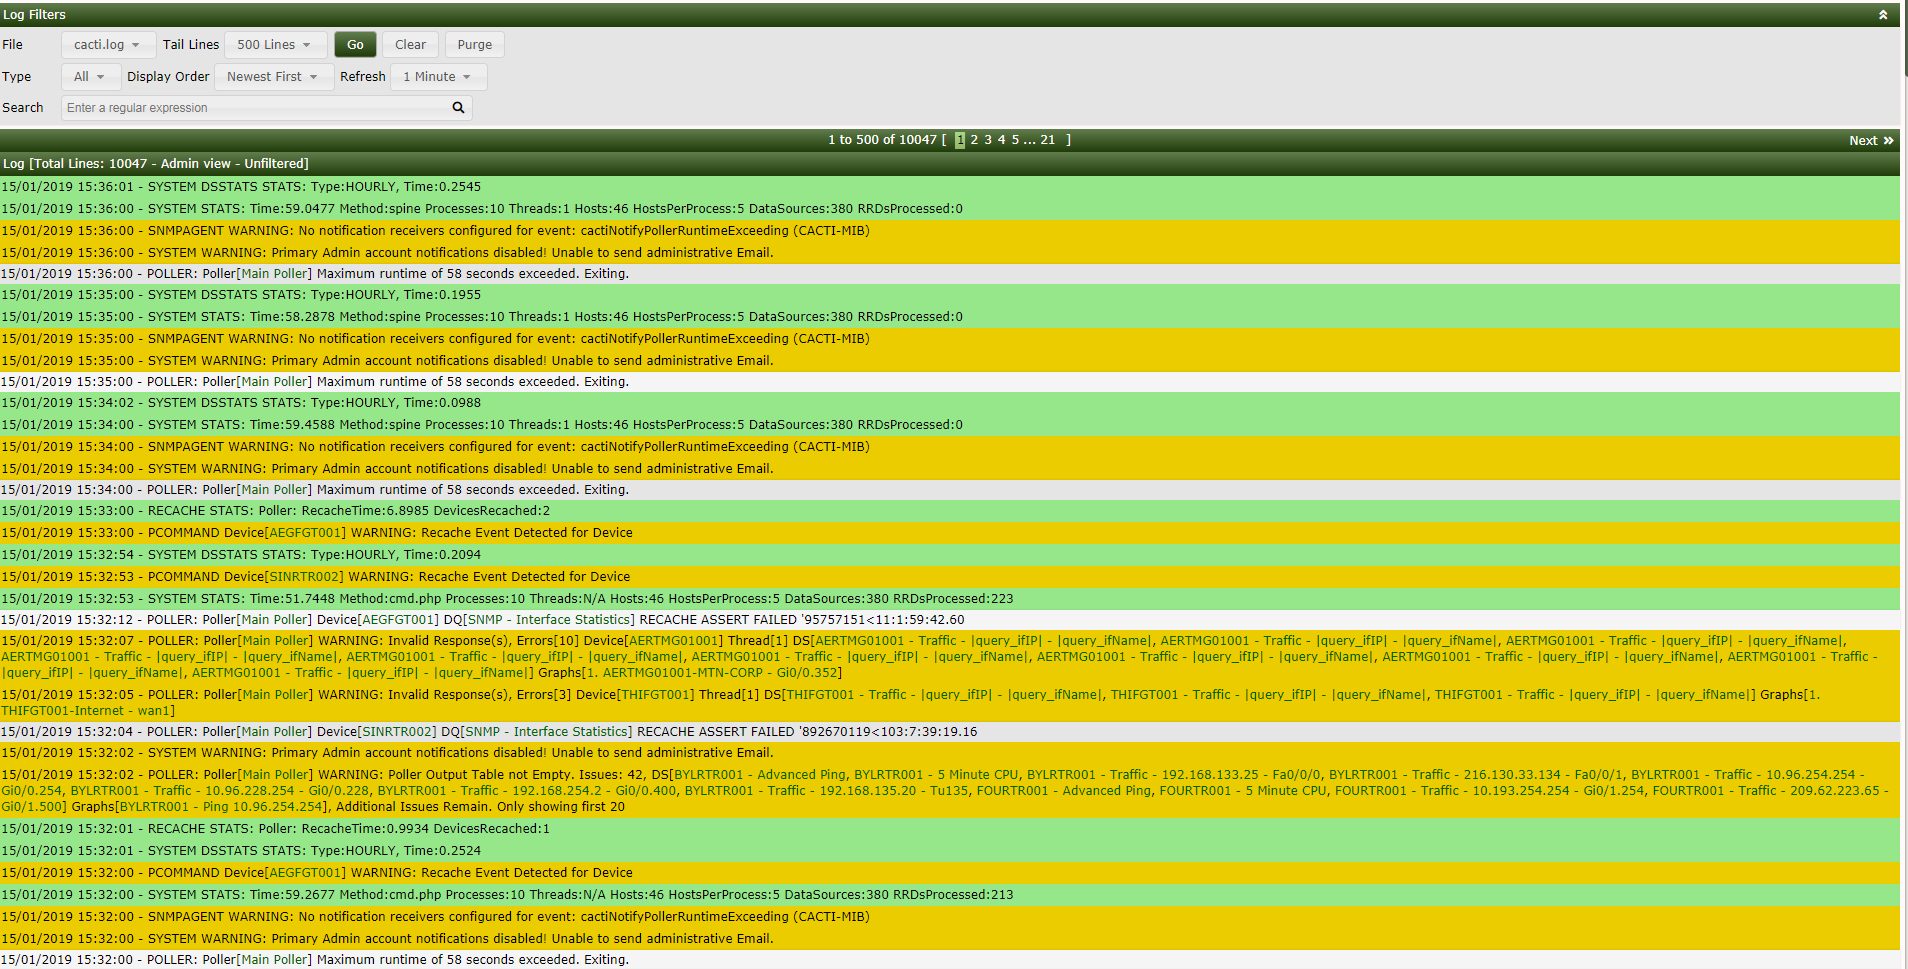Collapse the Log Filters panel header
This screenshot has height=969, width=1908.
[x=1883, y=14]
